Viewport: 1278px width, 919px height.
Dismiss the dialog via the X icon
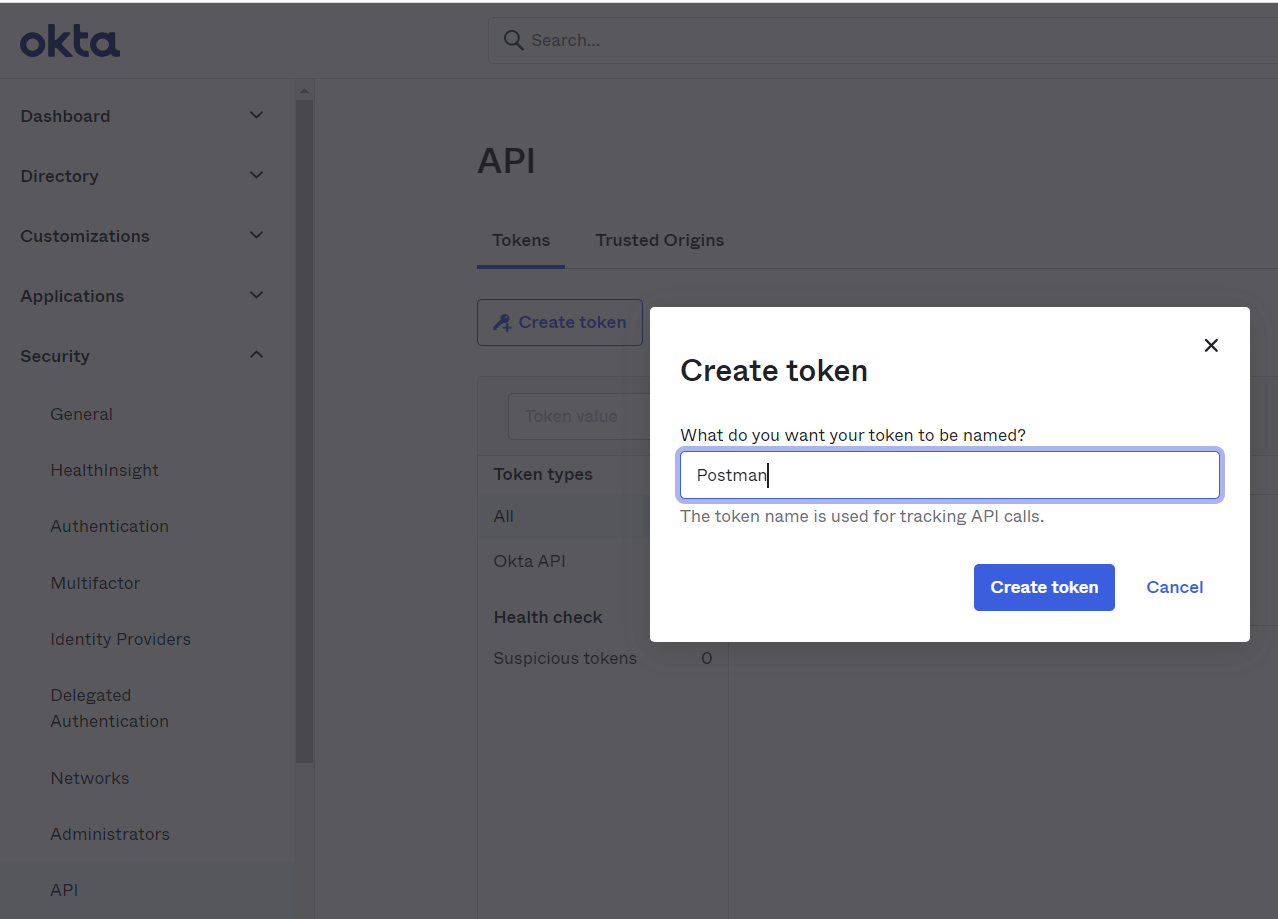[1211, 345]
